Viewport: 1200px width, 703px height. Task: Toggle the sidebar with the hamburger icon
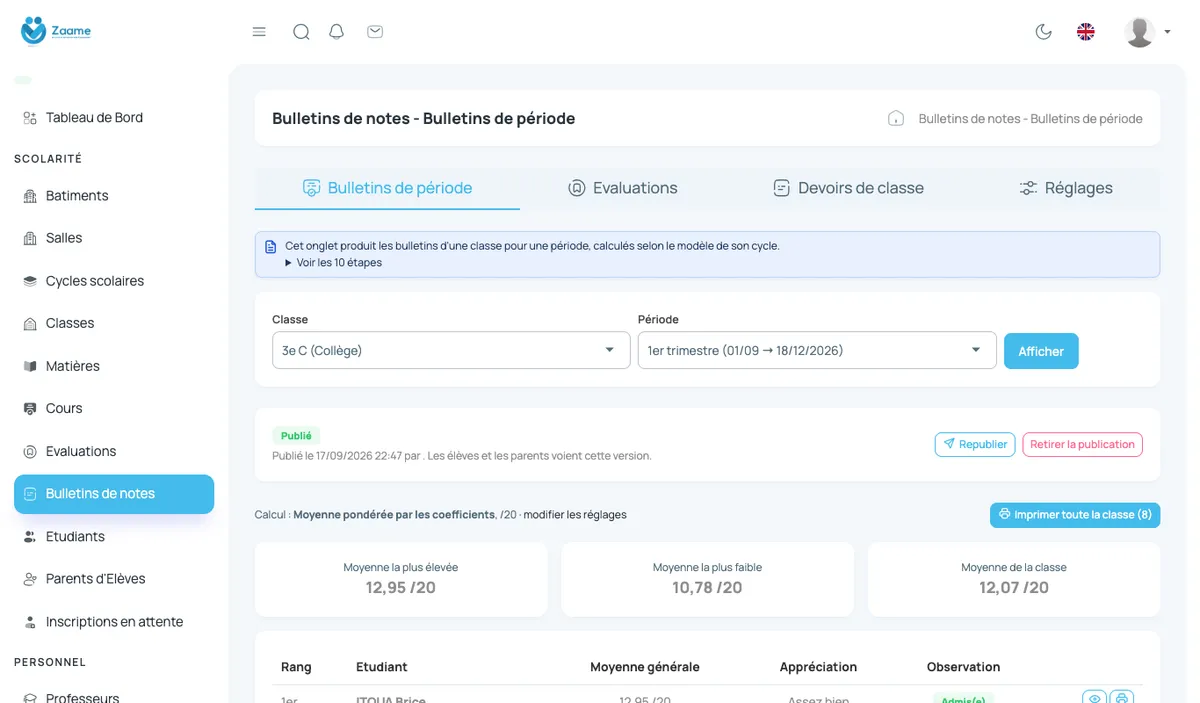[x=259, y=32]
